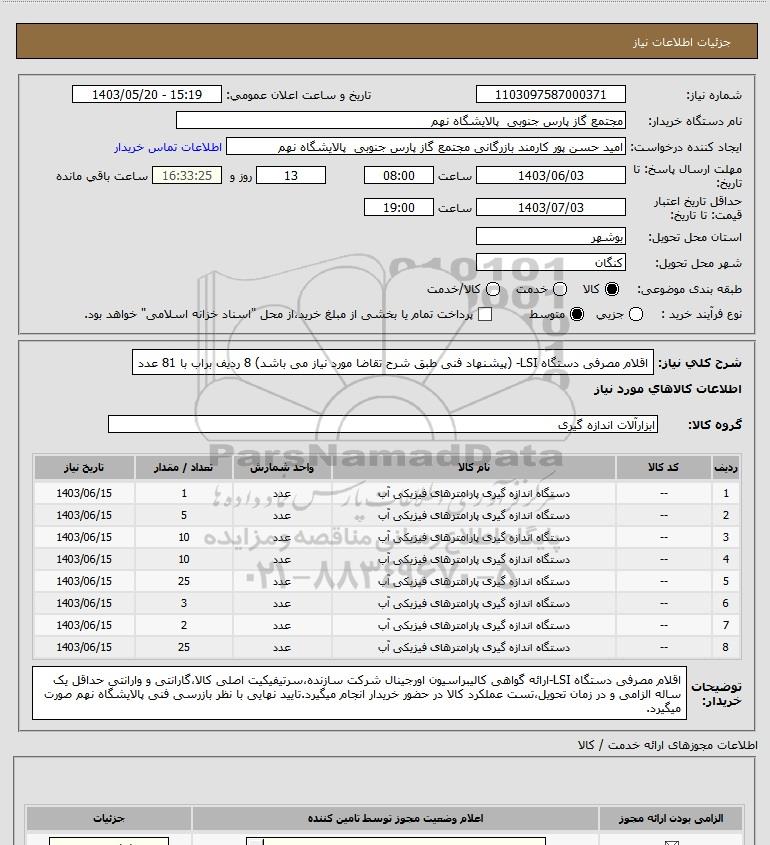Select the خدمت radio button
Screen dimensions: 770x845
pos(560,289)
